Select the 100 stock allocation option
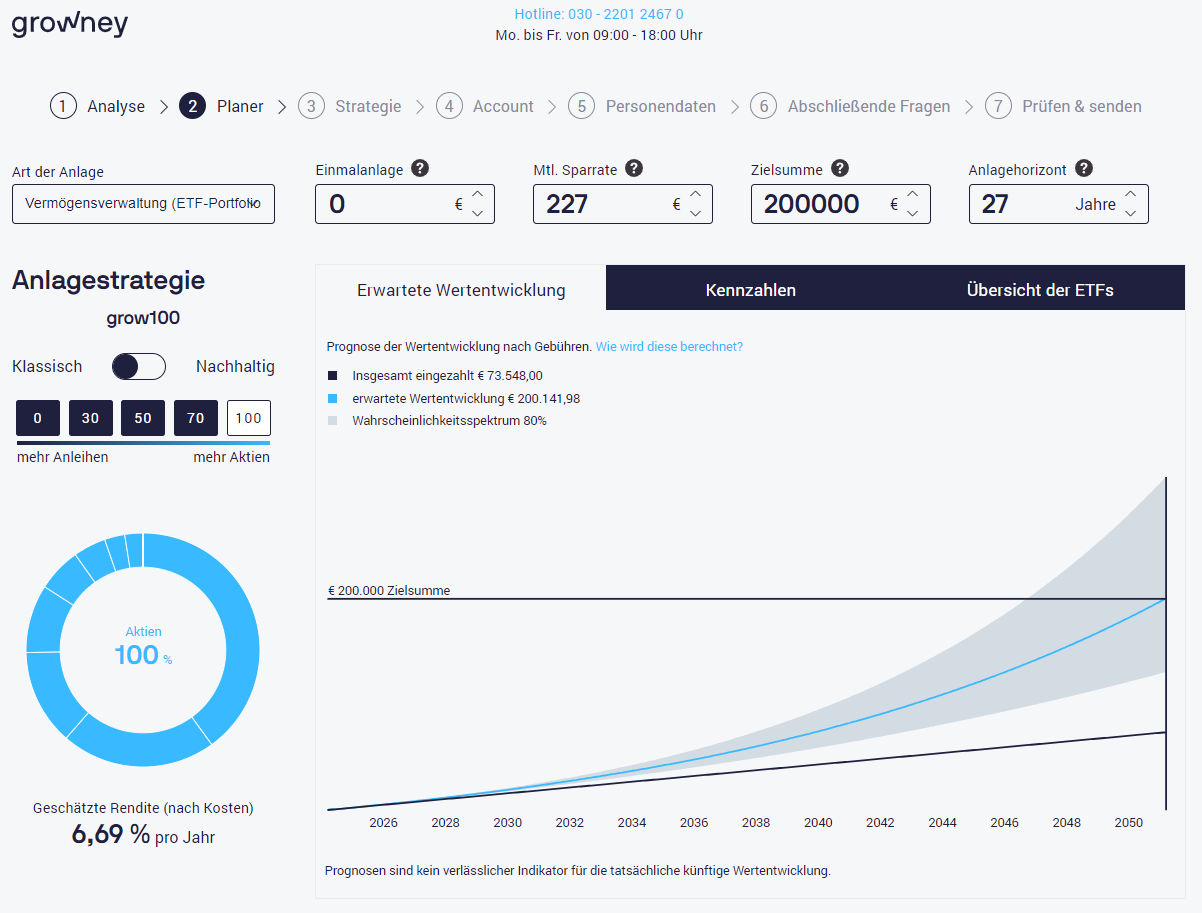The width and height of the screenshot is (1202, 913). tap(248, 418)
